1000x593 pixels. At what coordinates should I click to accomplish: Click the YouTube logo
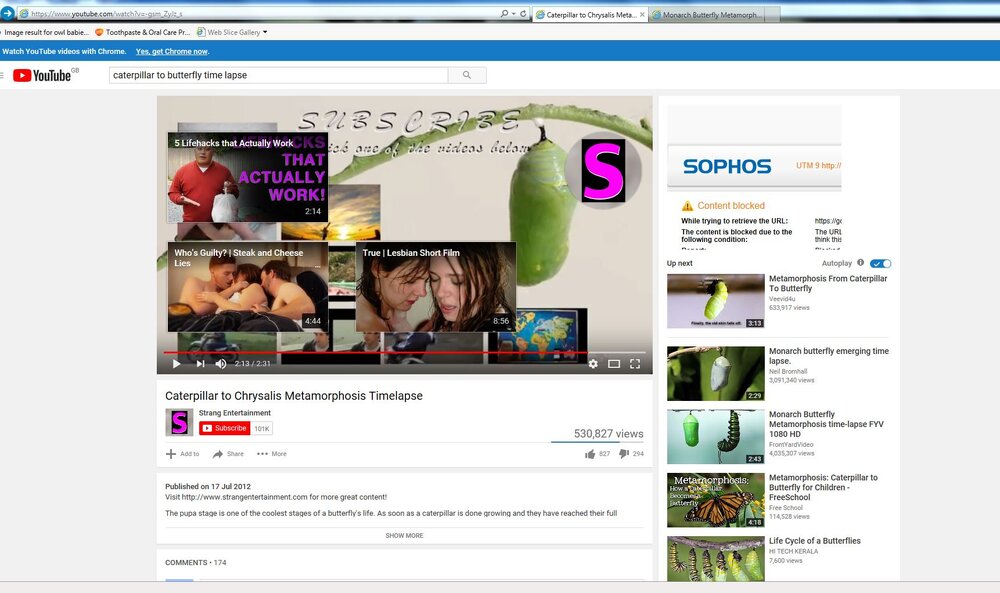point(42,75)
